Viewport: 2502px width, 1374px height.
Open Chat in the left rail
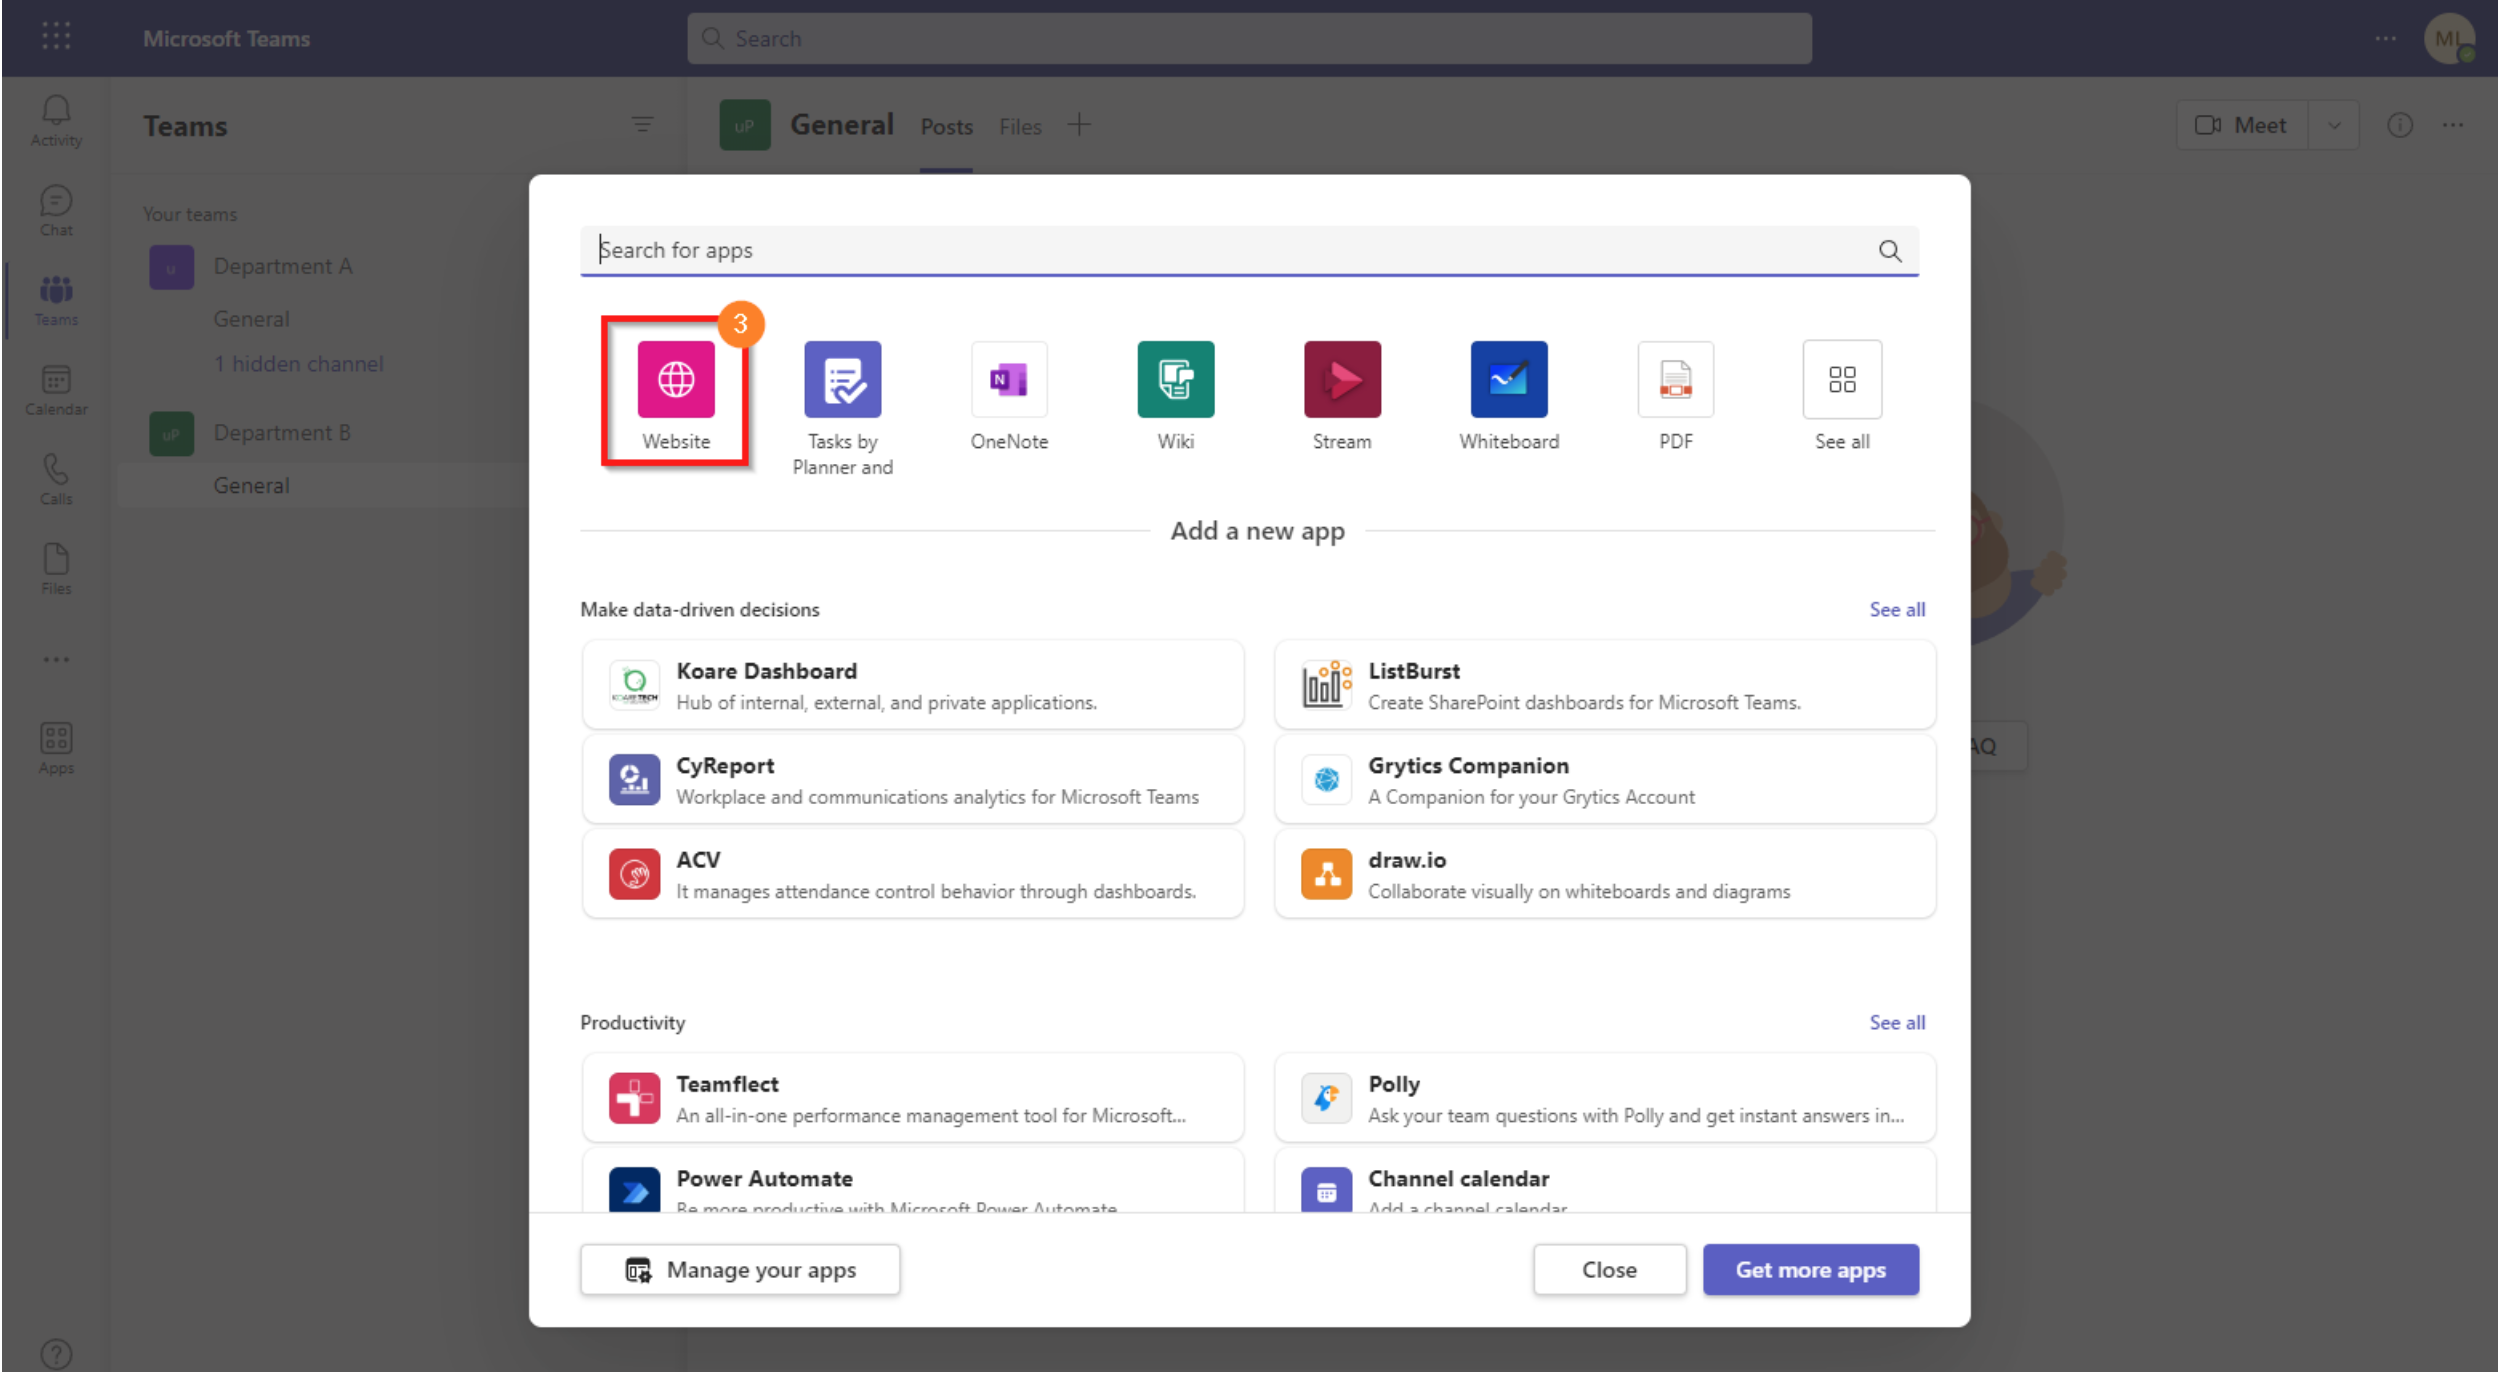pyautogui.click(x=56, y=211)
